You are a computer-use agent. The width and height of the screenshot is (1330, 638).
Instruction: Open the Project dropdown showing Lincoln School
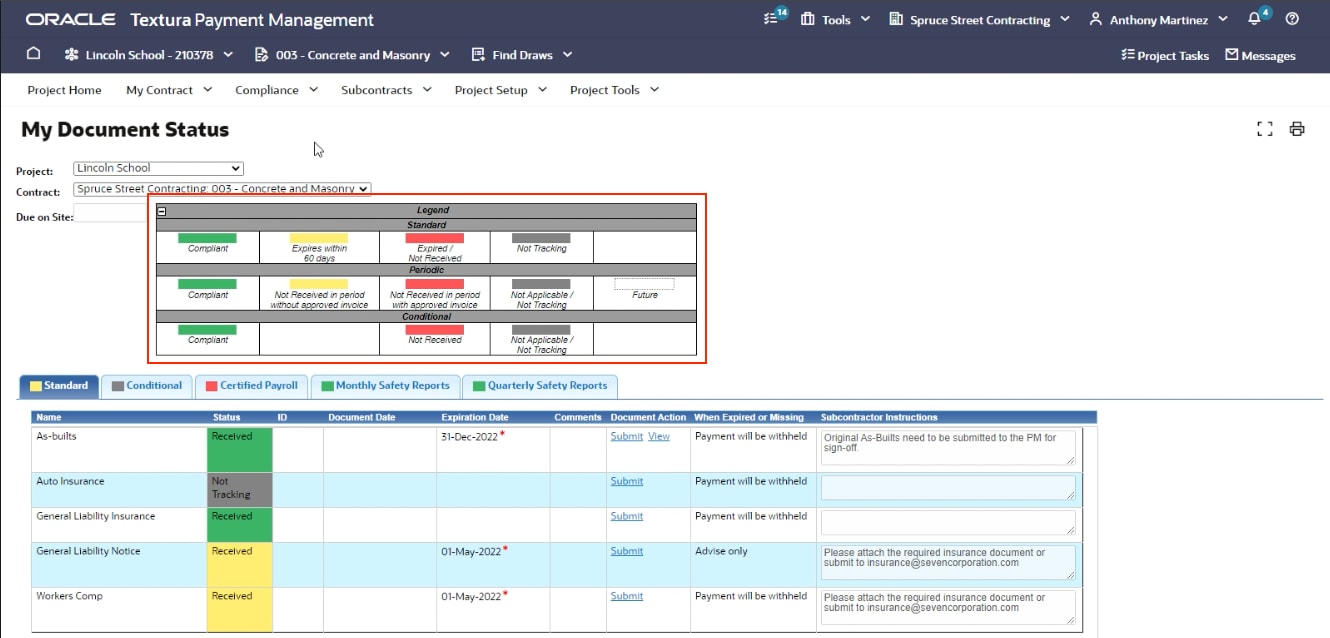point(158,169)
